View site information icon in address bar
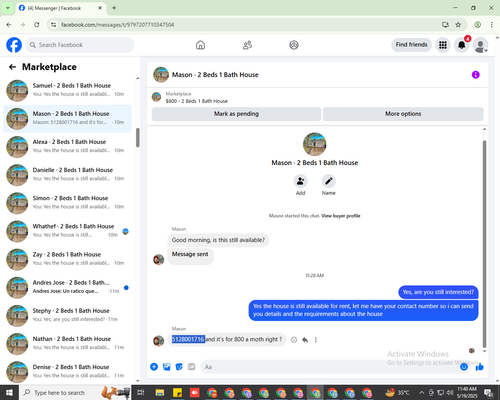The height and width of the screenshot is (400, 500). pos(53,25)
